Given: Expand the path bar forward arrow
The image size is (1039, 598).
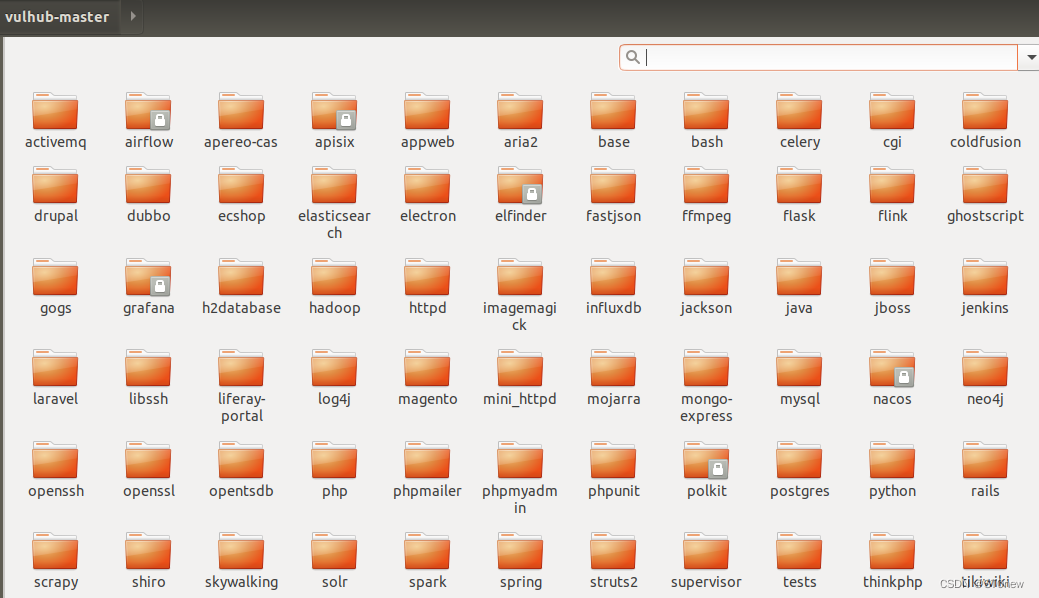Looking at the screenshot, I should (133, 16).
